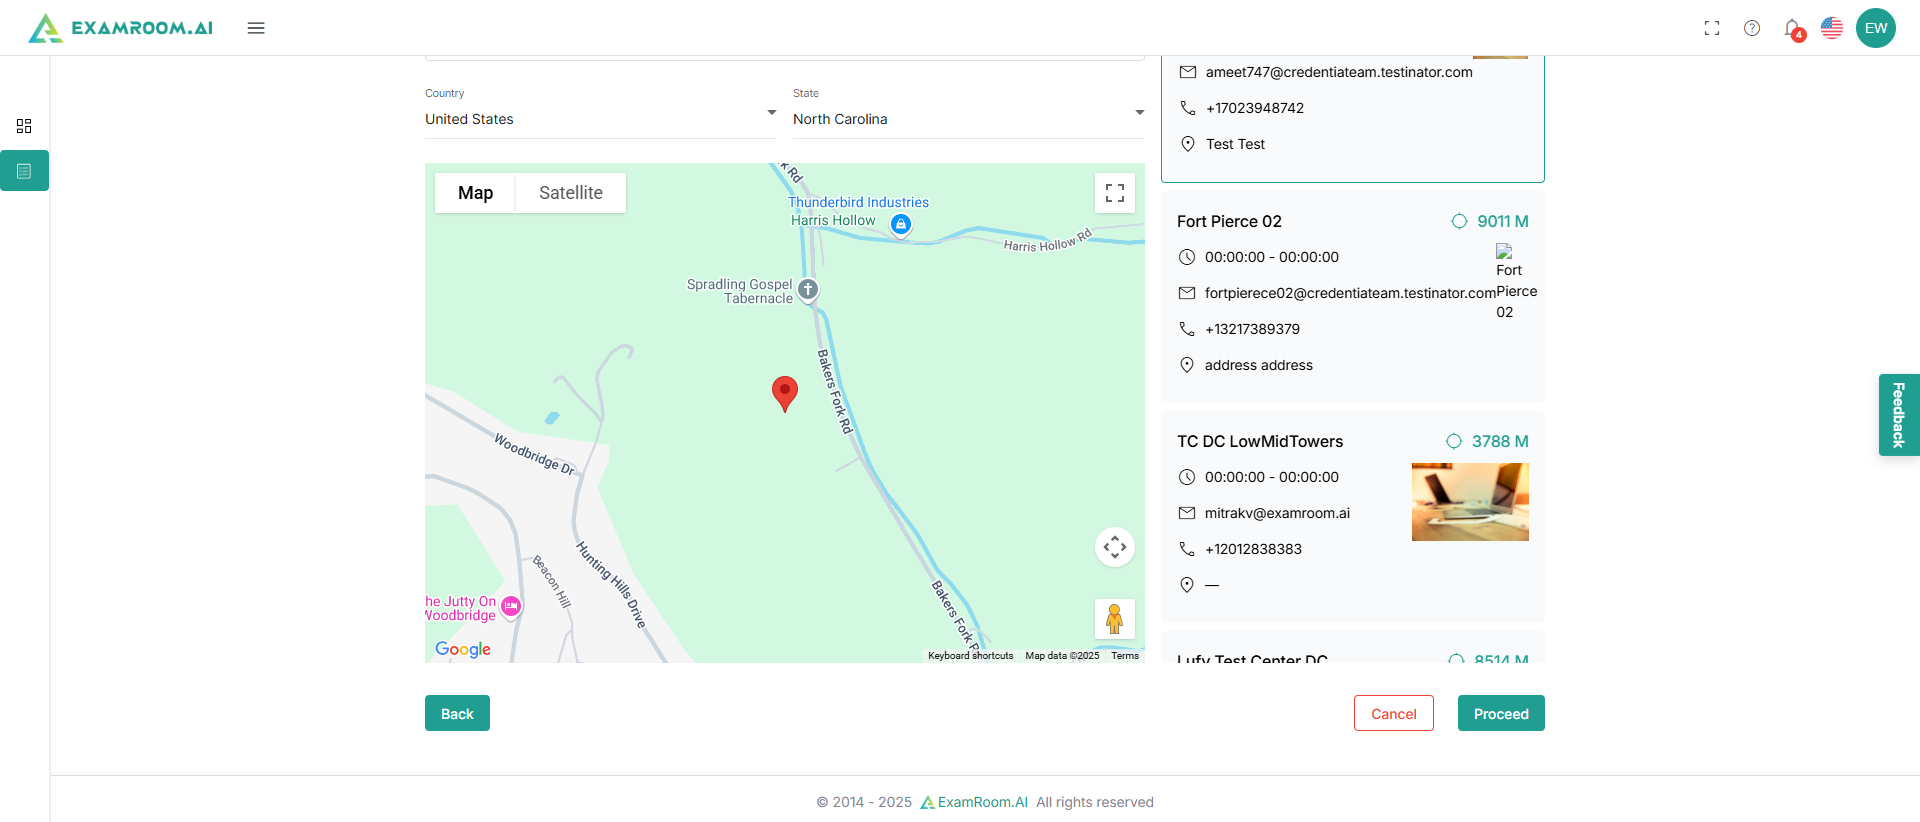Switch to Satellite map view
Image resolution: width=1920 pixels, height=822 pixels.
point(571,193)
